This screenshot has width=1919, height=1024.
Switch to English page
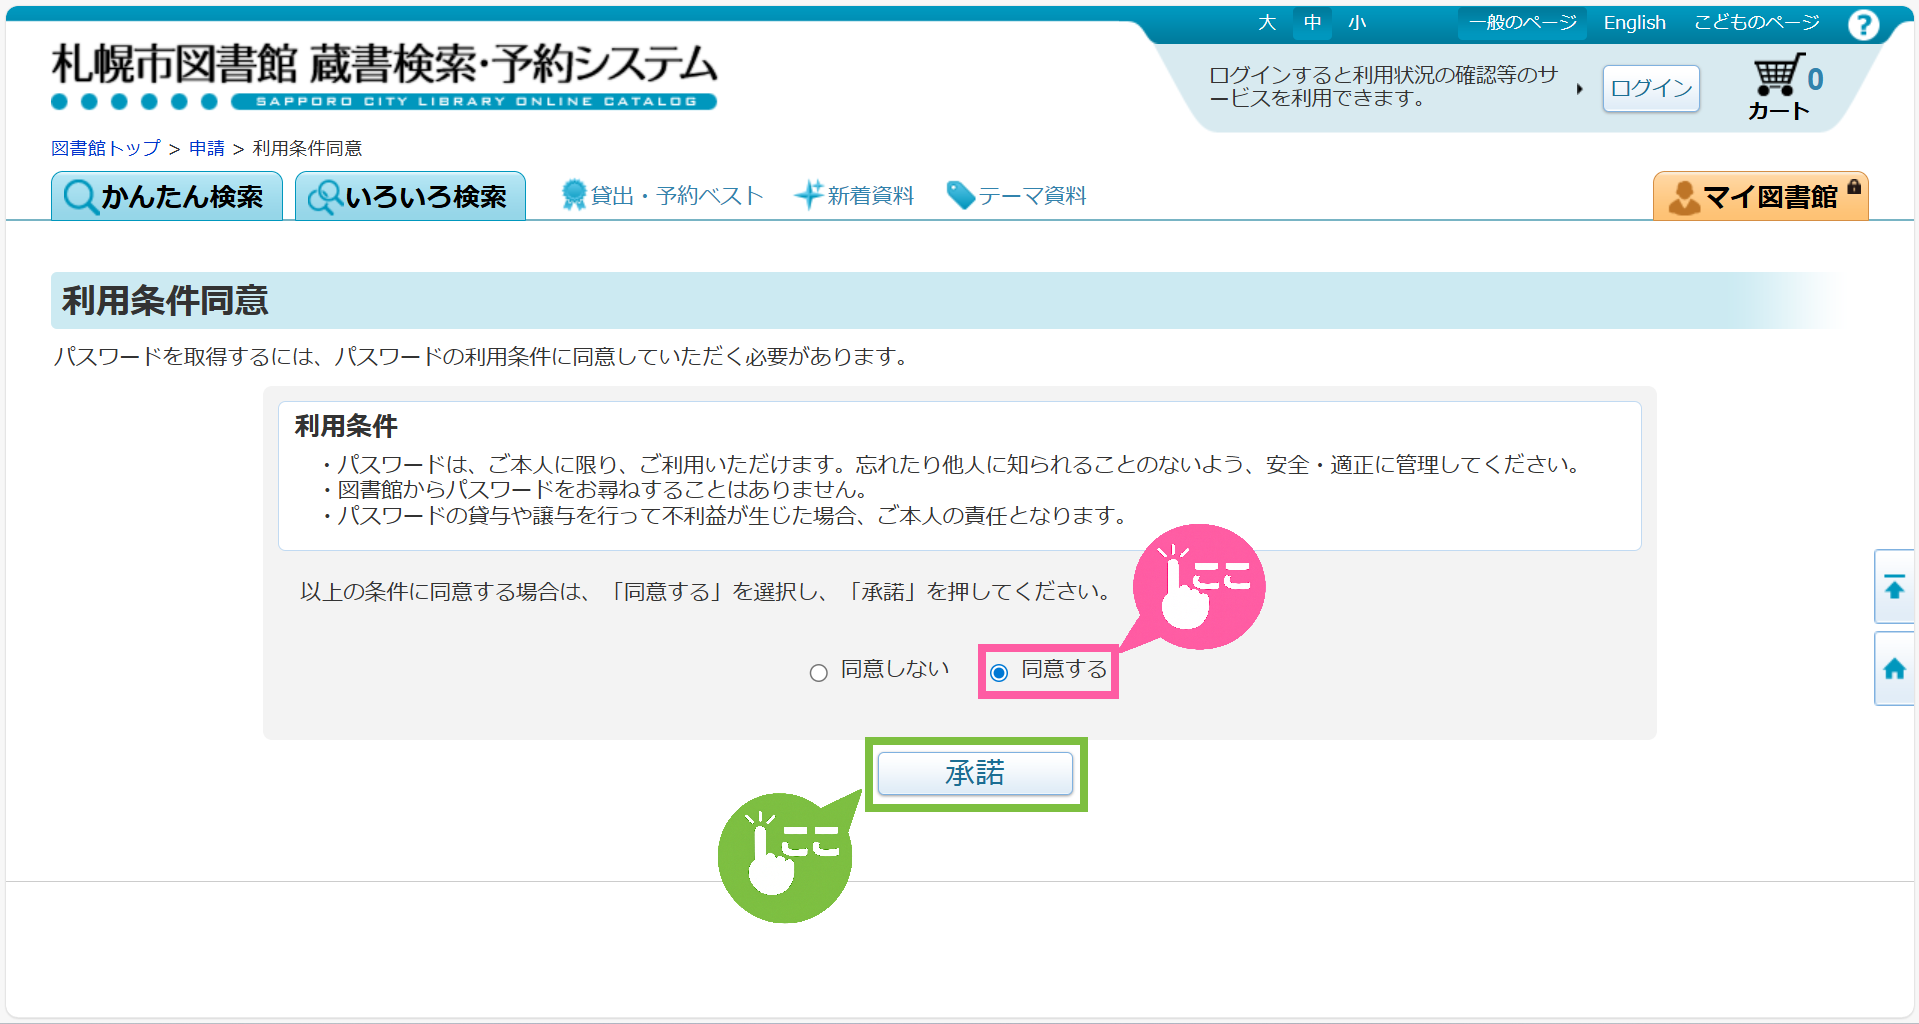(1634, 23)
